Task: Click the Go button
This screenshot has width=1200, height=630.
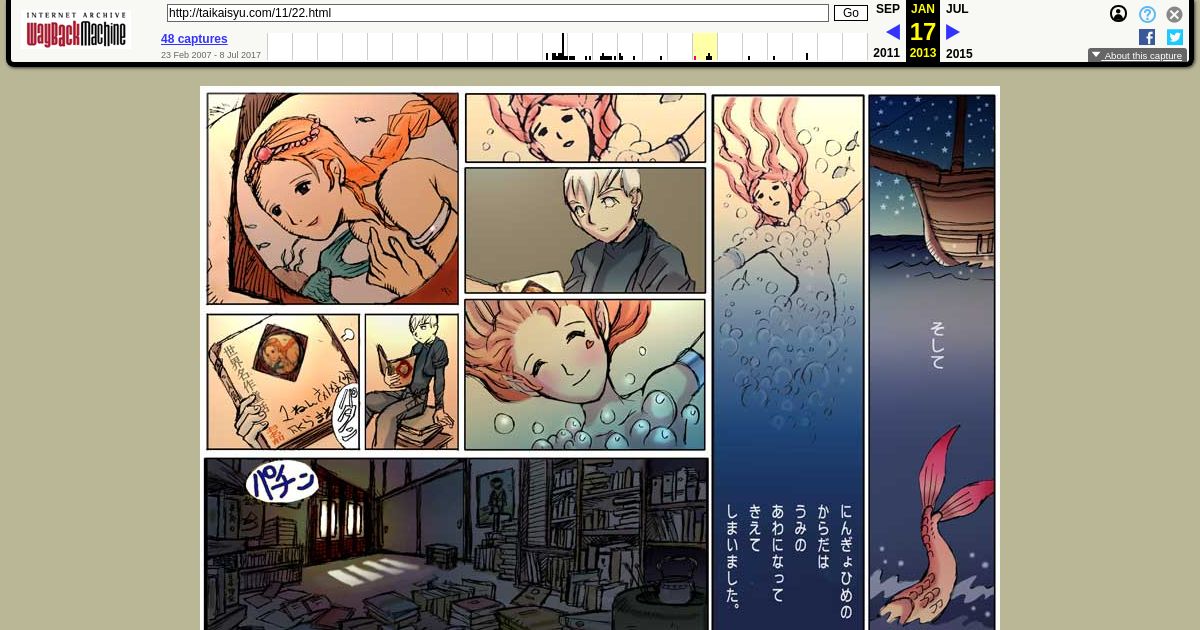Action: pos(851,13)
